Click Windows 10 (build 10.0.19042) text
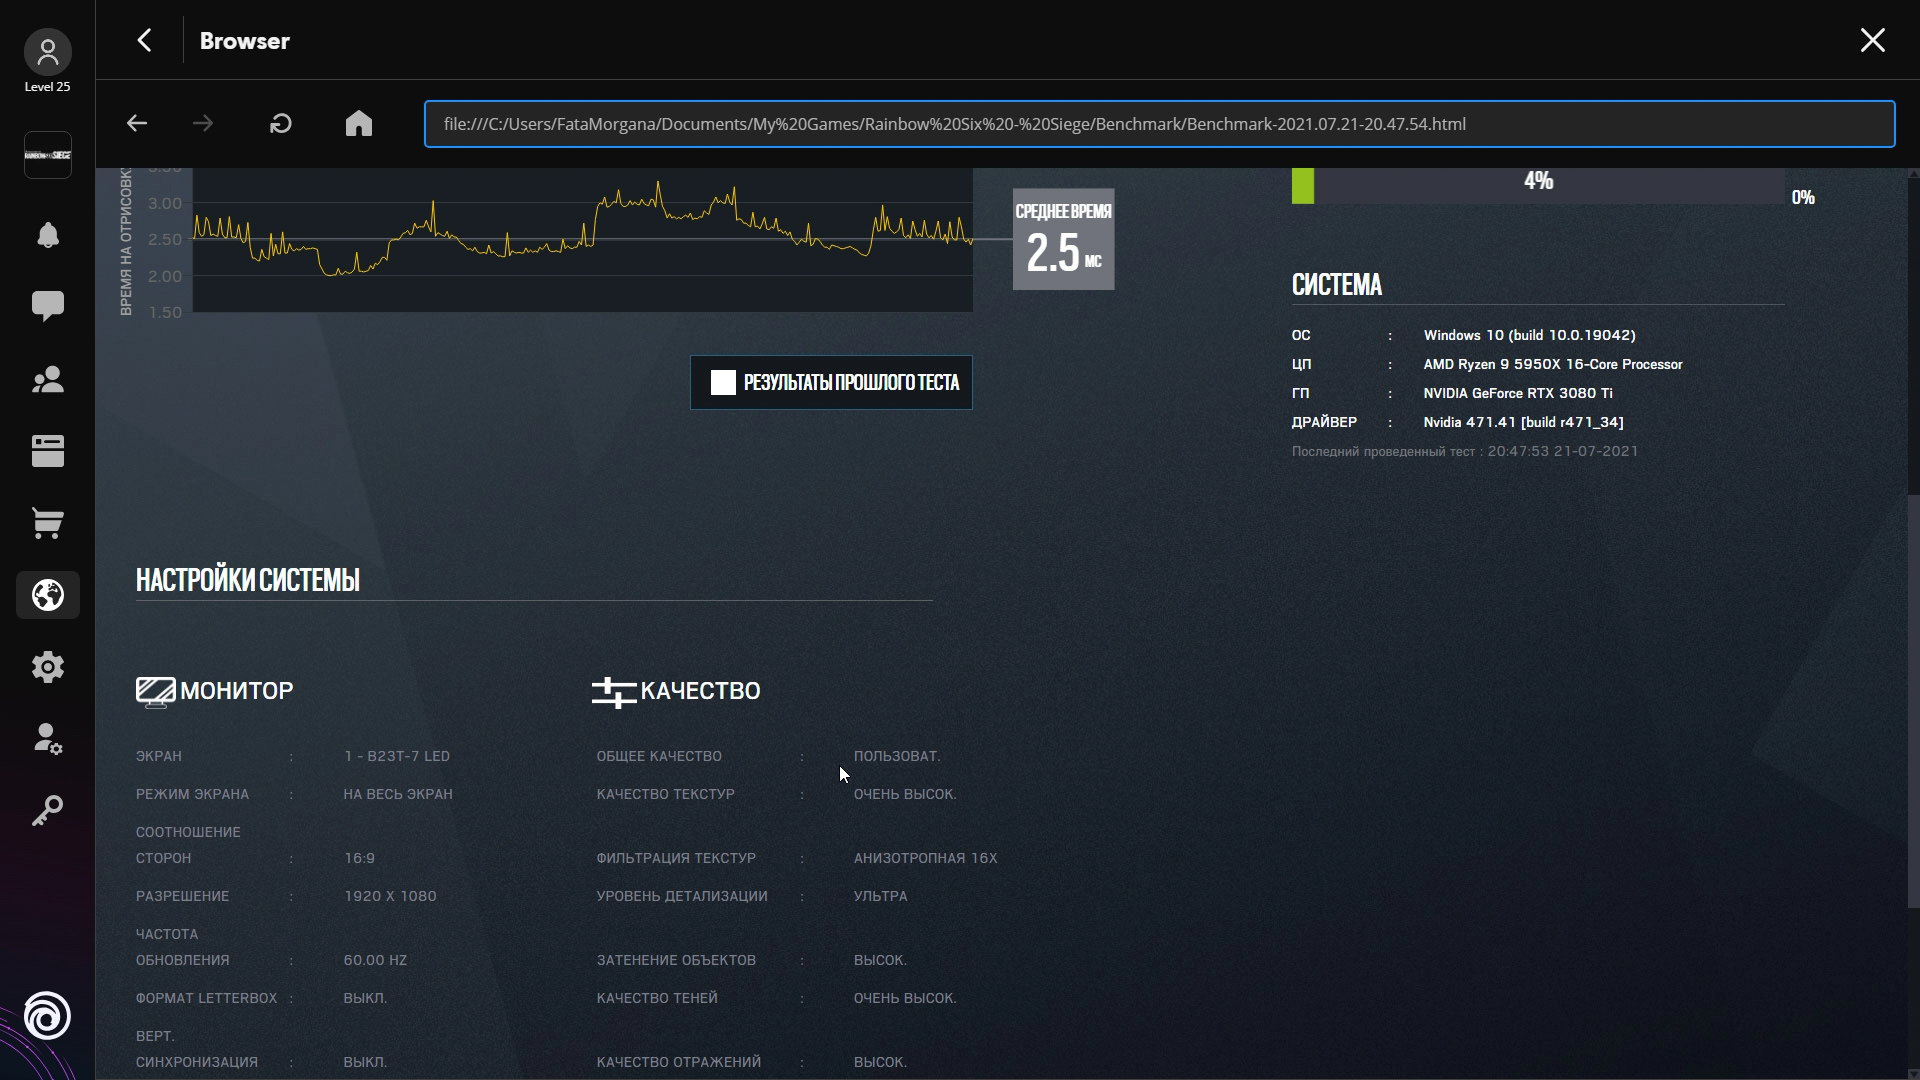This screenshot has width=1920, height=1080. [x=1529, y=336]
